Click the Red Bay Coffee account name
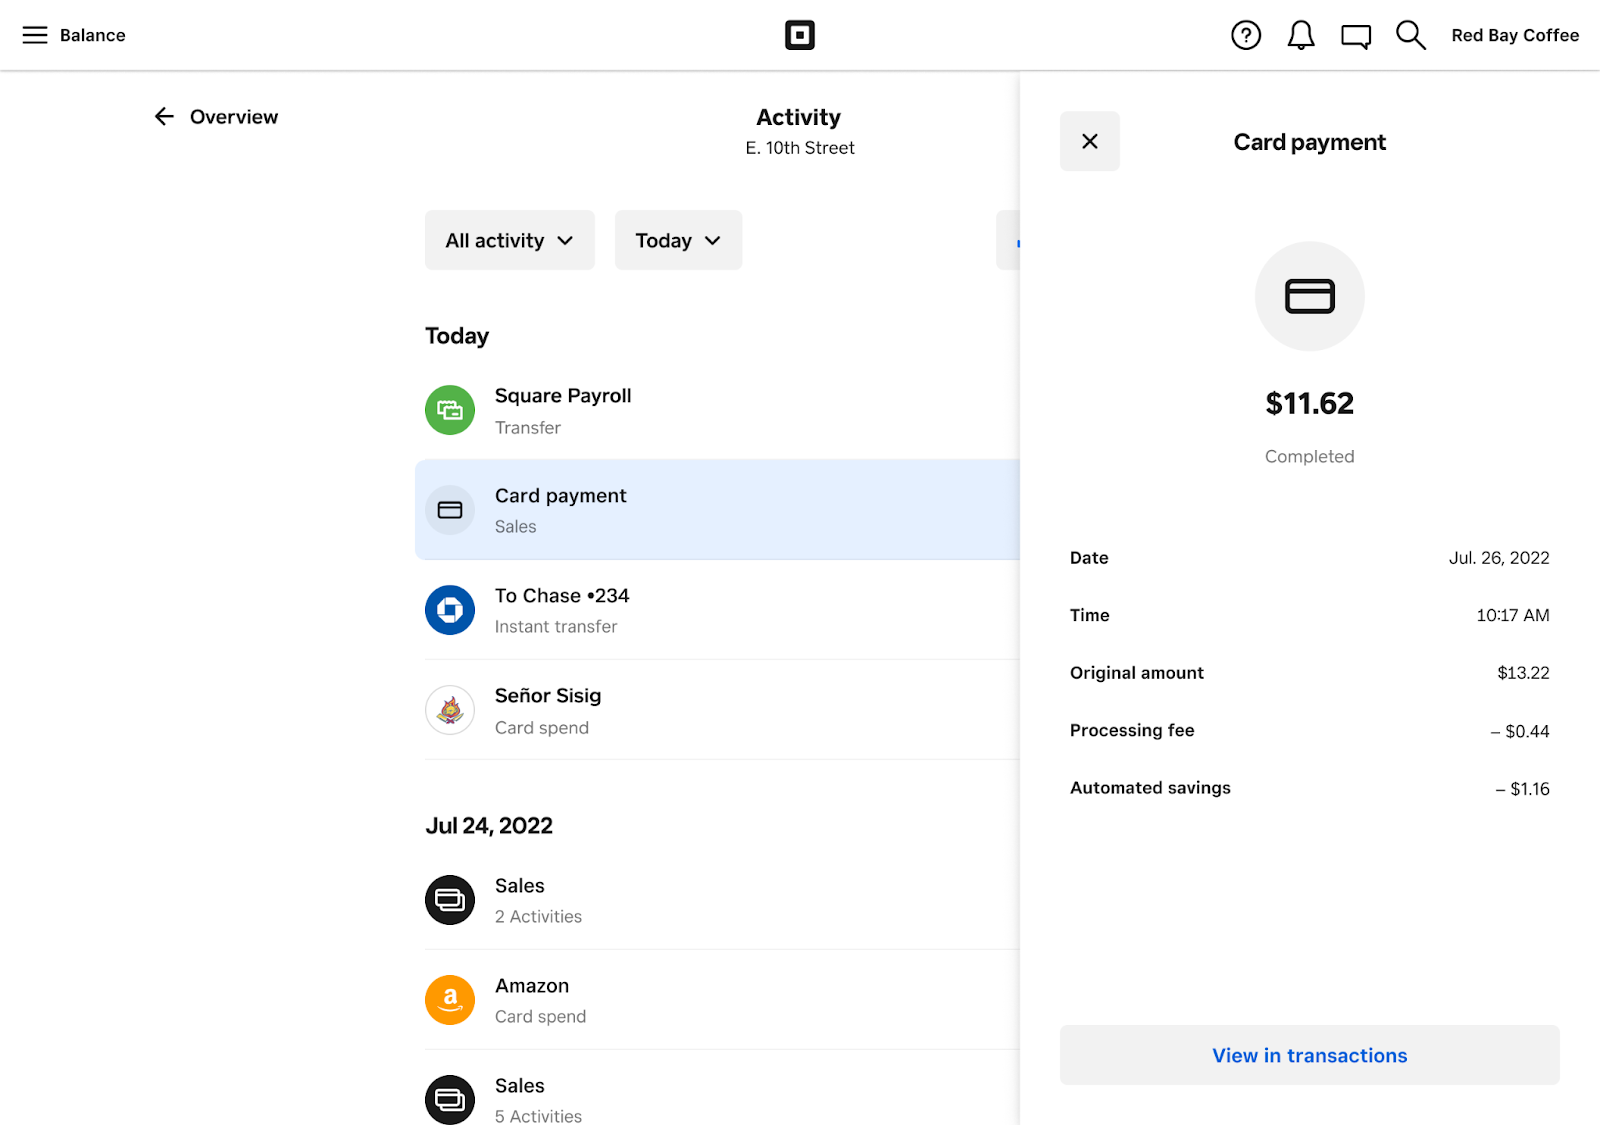The width and height of the screenshot is (1600, 1125). click(x=1515, y=35)
